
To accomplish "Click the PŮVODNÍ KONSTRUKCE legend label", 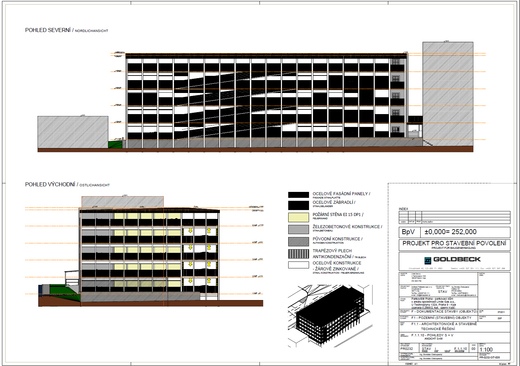I will [x=337, y=239].
